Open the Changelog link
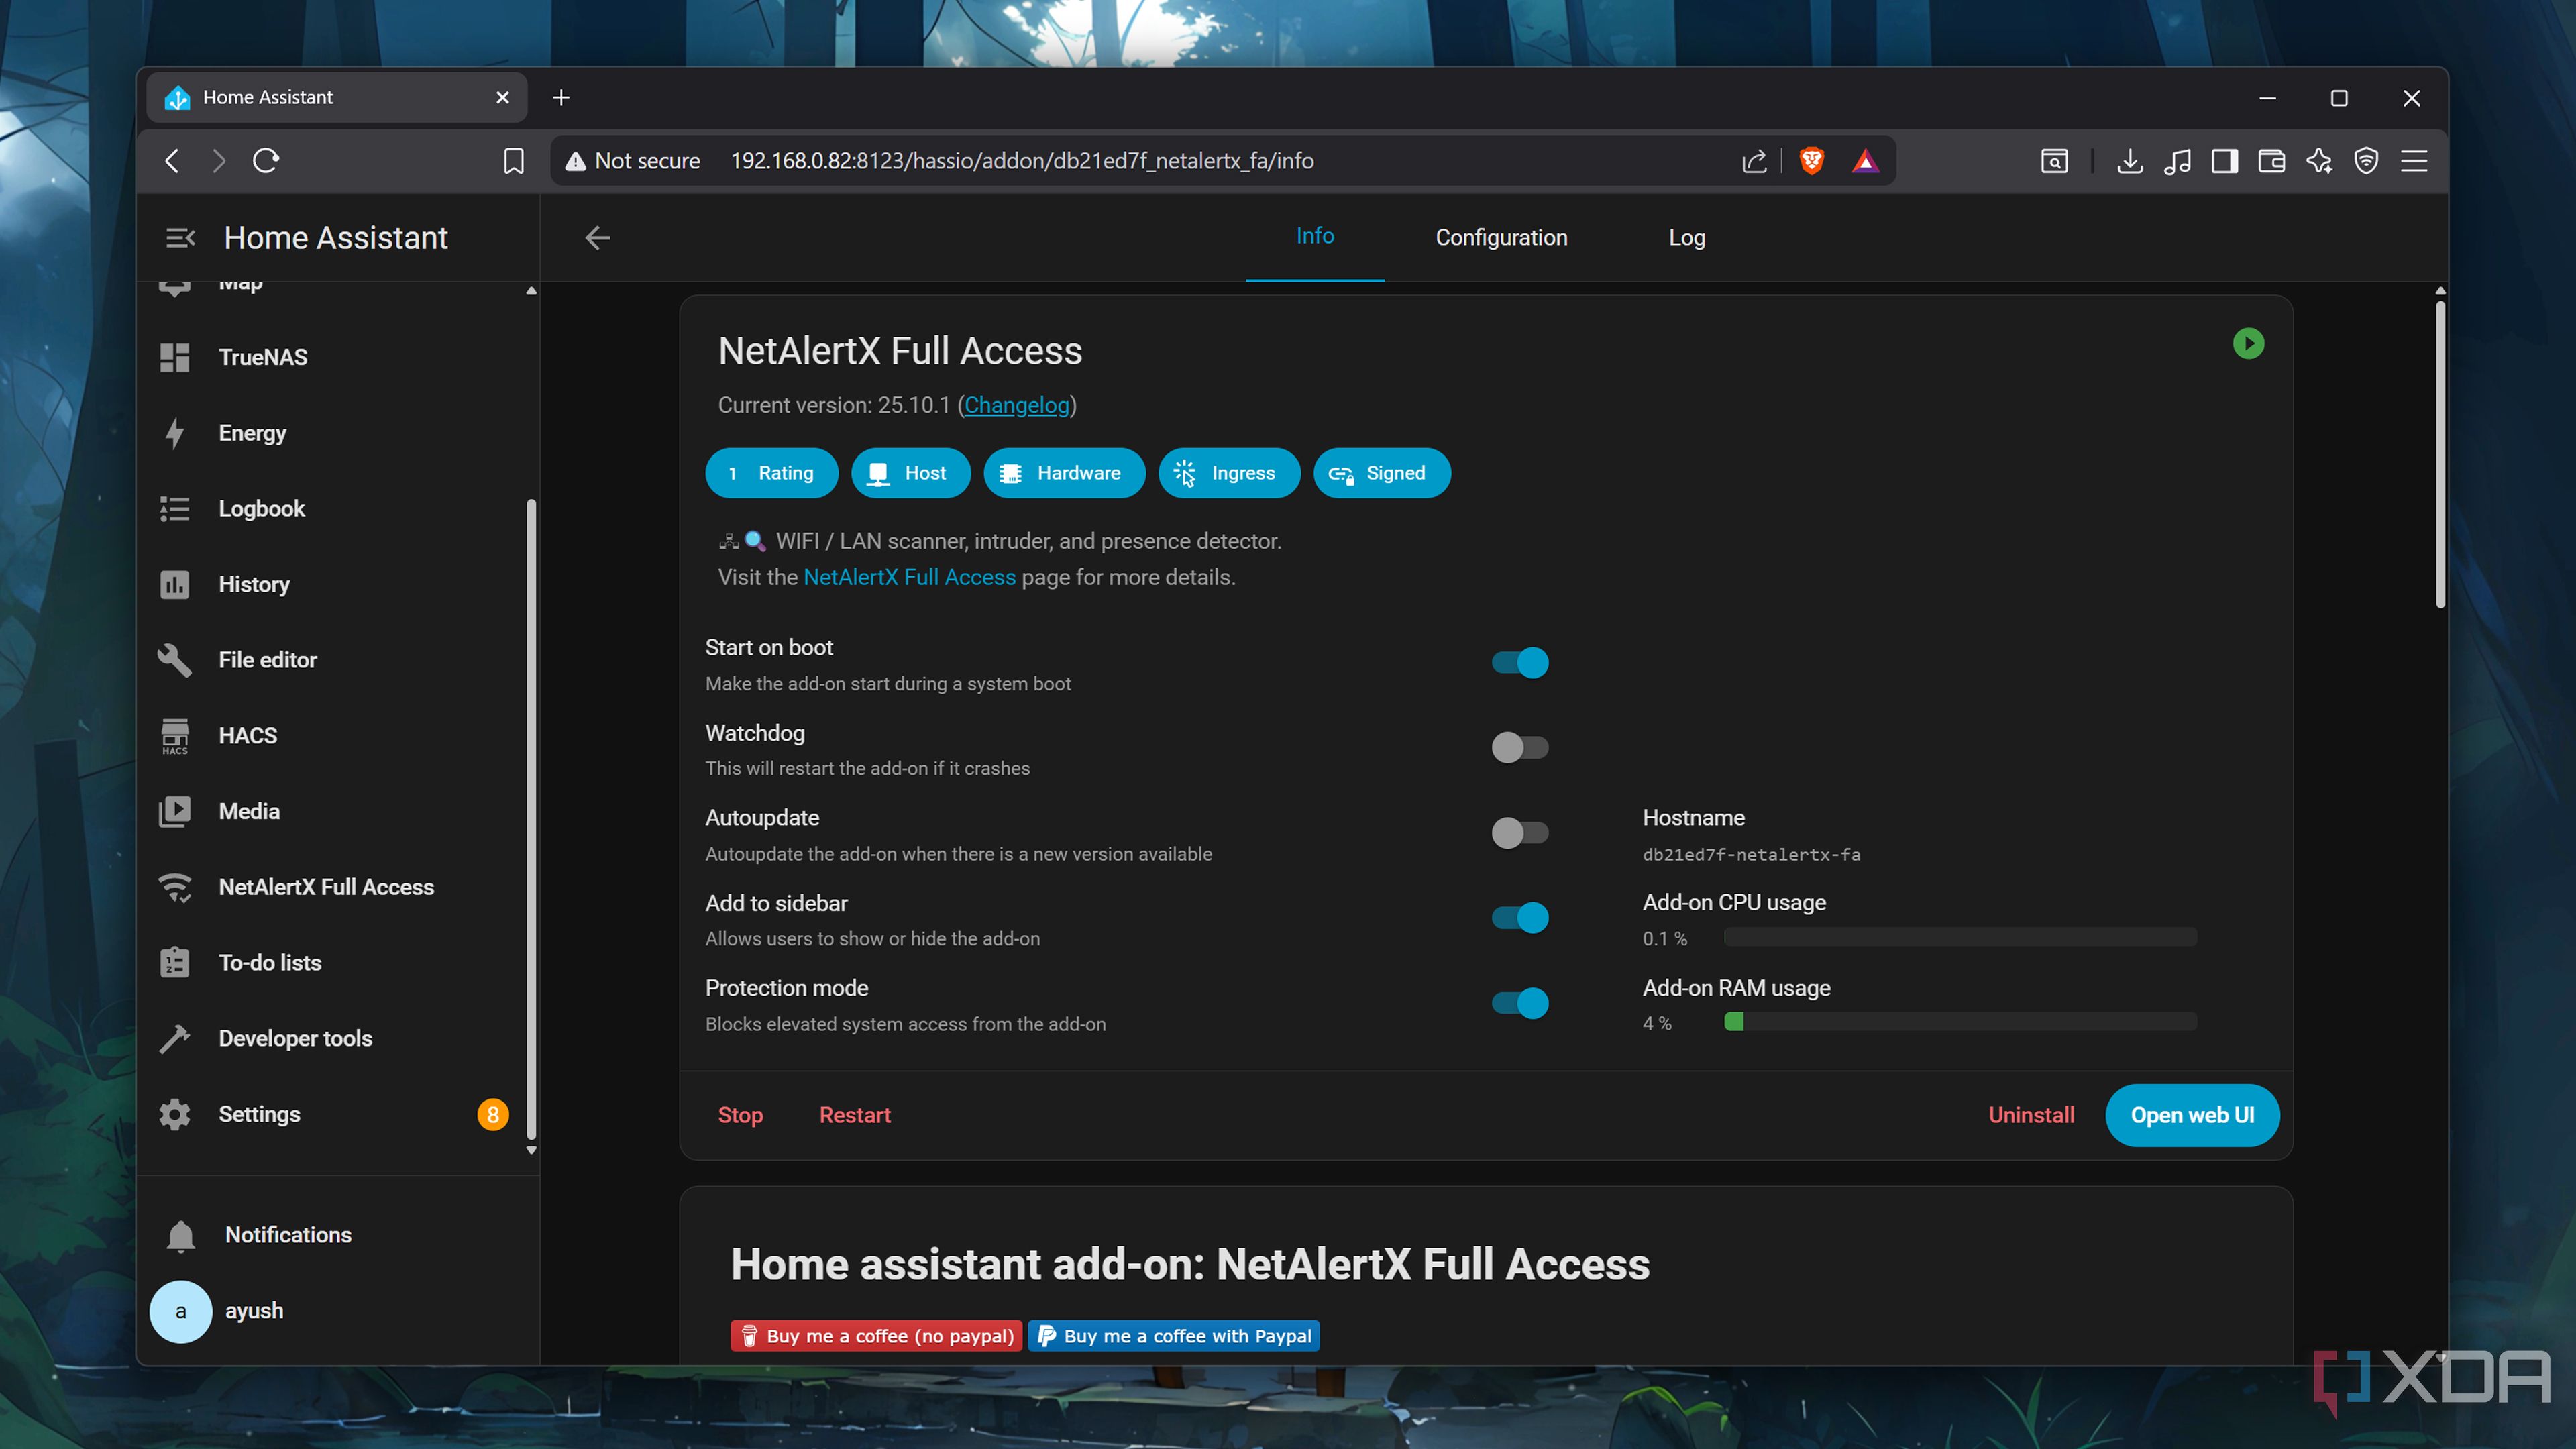Screen dimensions: 2576x1449 pos(1016,405)
